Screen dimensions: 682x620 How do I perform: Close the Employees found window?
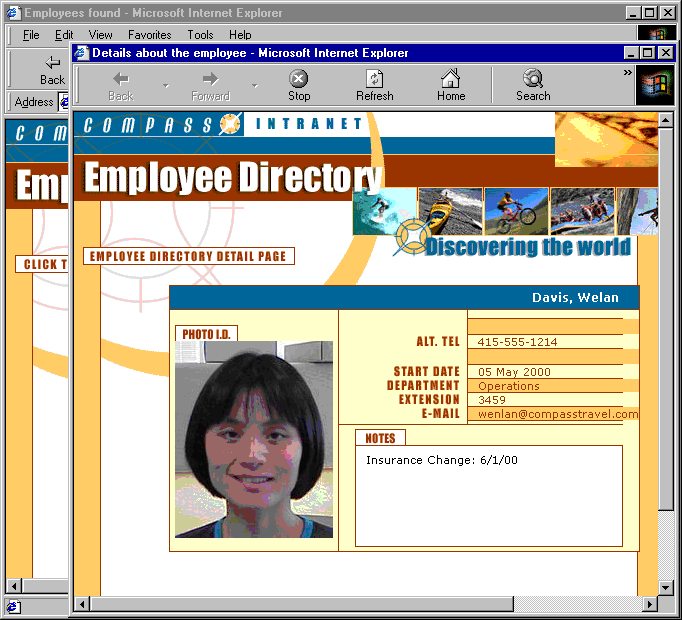[668, 13]
